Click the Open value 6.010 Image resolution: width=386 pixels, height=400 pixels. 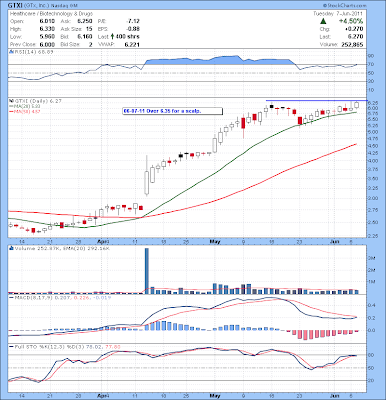[47, 21]
